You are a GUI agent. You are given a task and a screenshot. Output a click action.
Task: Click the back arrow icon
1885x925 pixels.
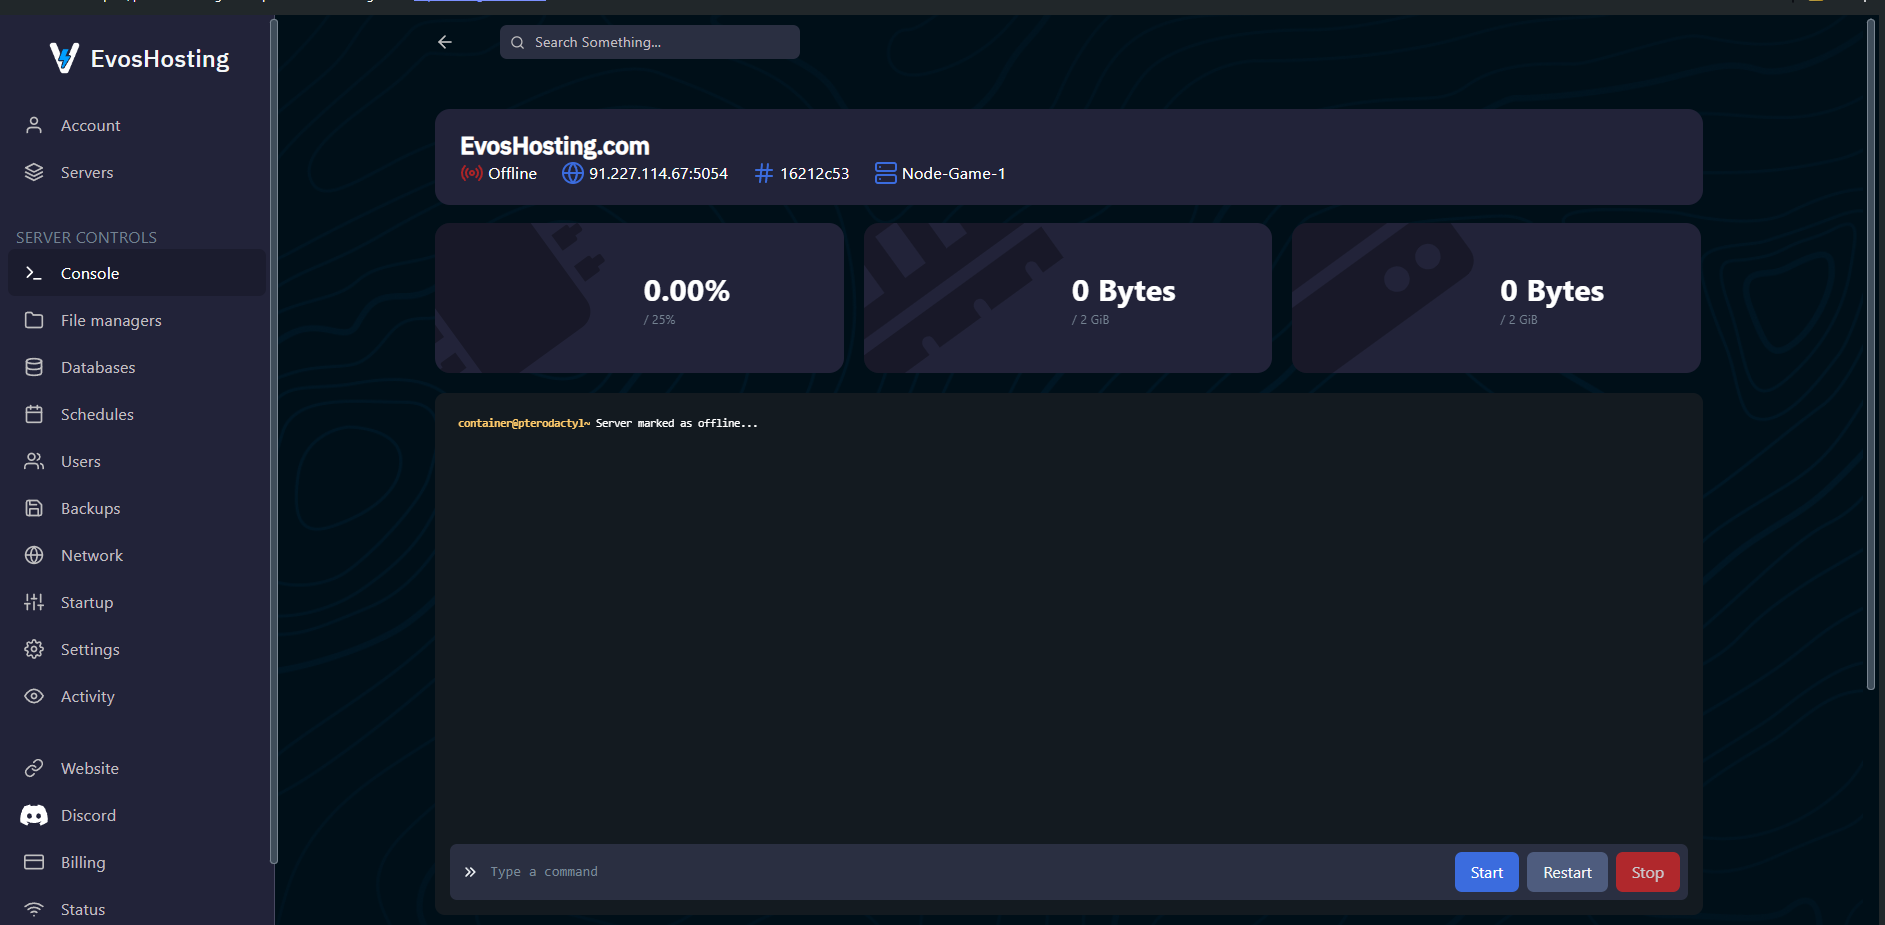[445, 42]
